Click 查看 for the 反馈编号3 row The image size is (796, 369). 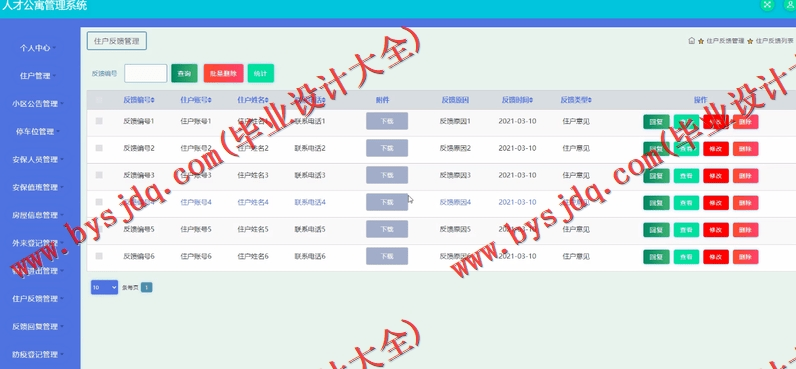click(686, 176)
